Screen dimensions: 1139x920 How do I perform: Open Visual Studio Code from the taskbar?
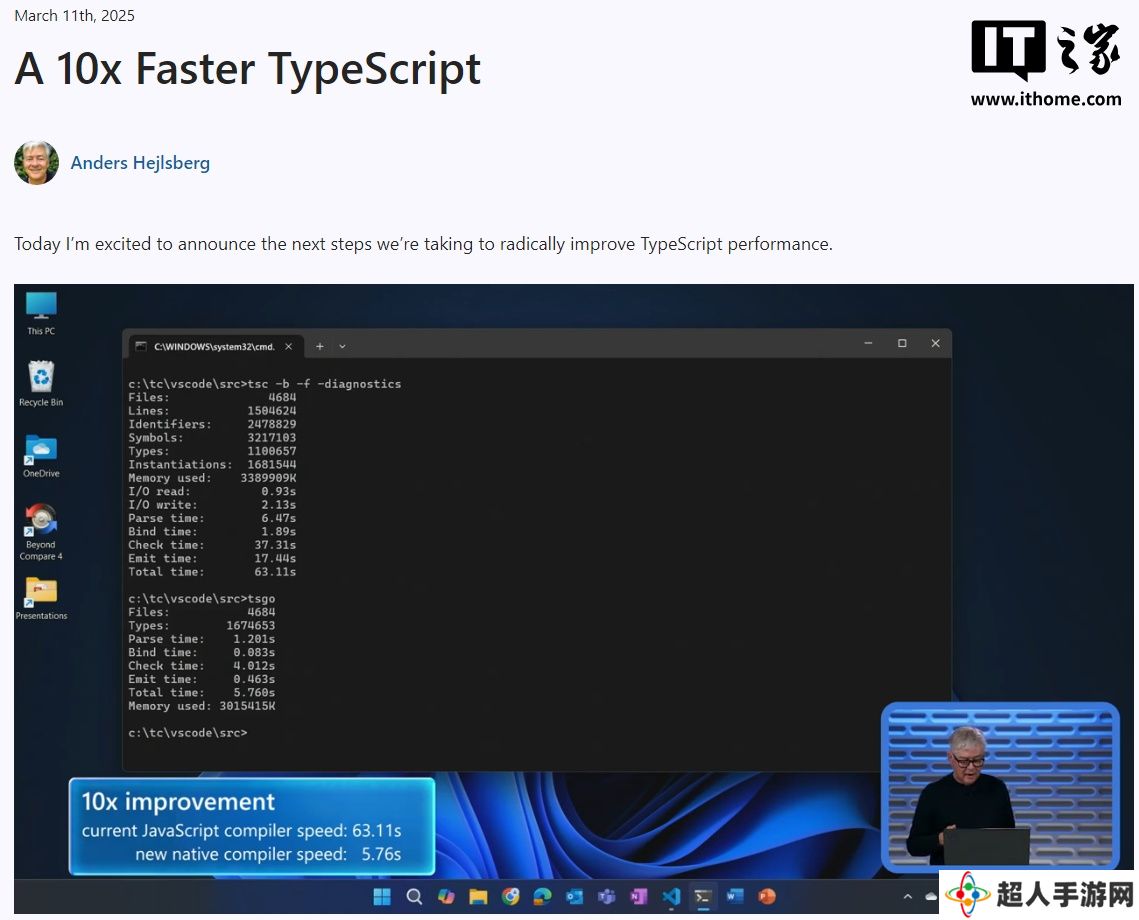(671, 897)
